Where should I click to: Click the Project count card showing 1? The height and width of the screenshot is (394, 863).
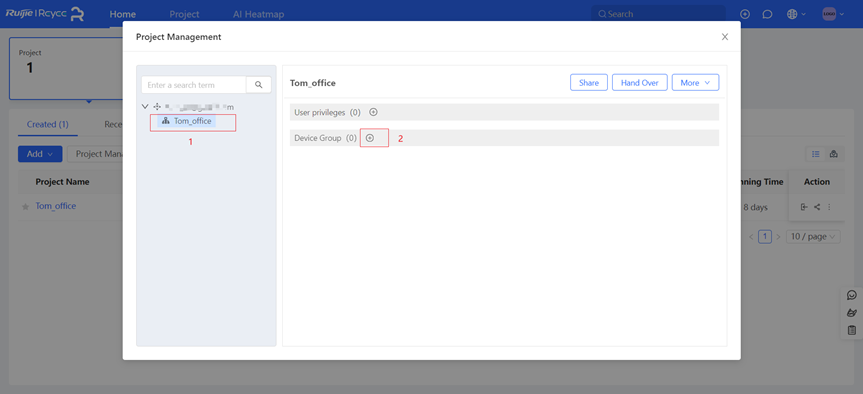(x=66, y=68)
